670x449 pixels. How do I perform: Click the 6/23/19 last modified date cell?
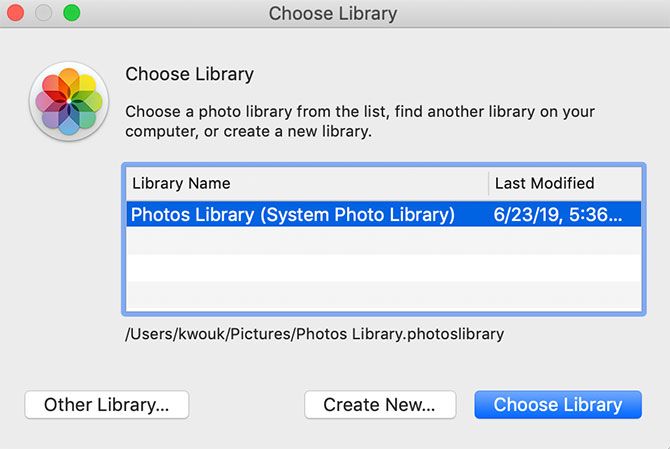point(565,214)
